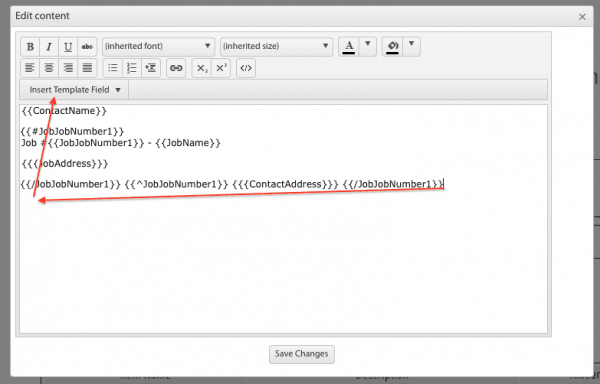The image size is (600, 384).
Task: Center align the text
Action: pos(49,68)
